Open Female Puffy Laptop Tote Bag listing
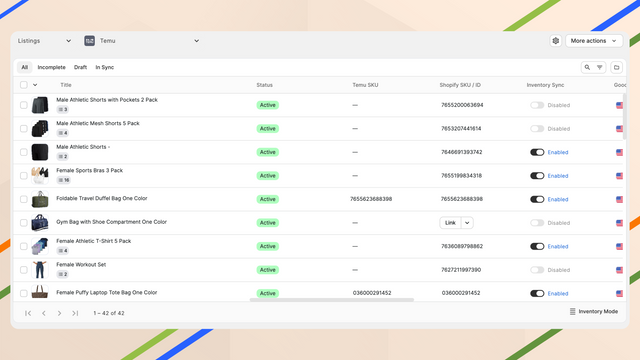Screen dimensions: 640x360 click(x=107, y=293)
